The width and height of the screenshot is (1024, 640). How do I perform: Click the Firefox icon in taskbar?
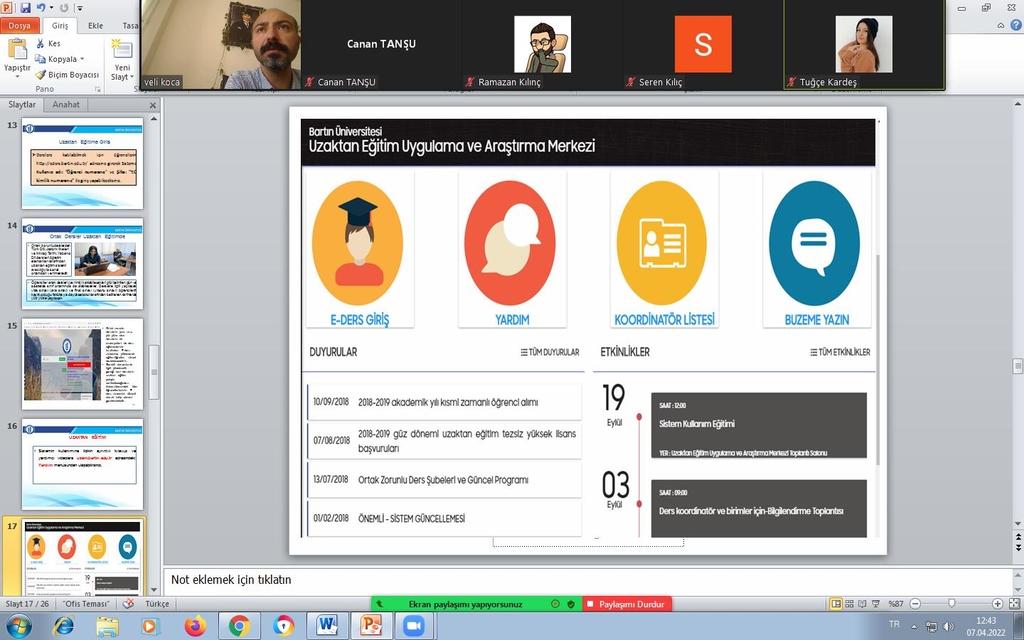[x=195, y=626]
